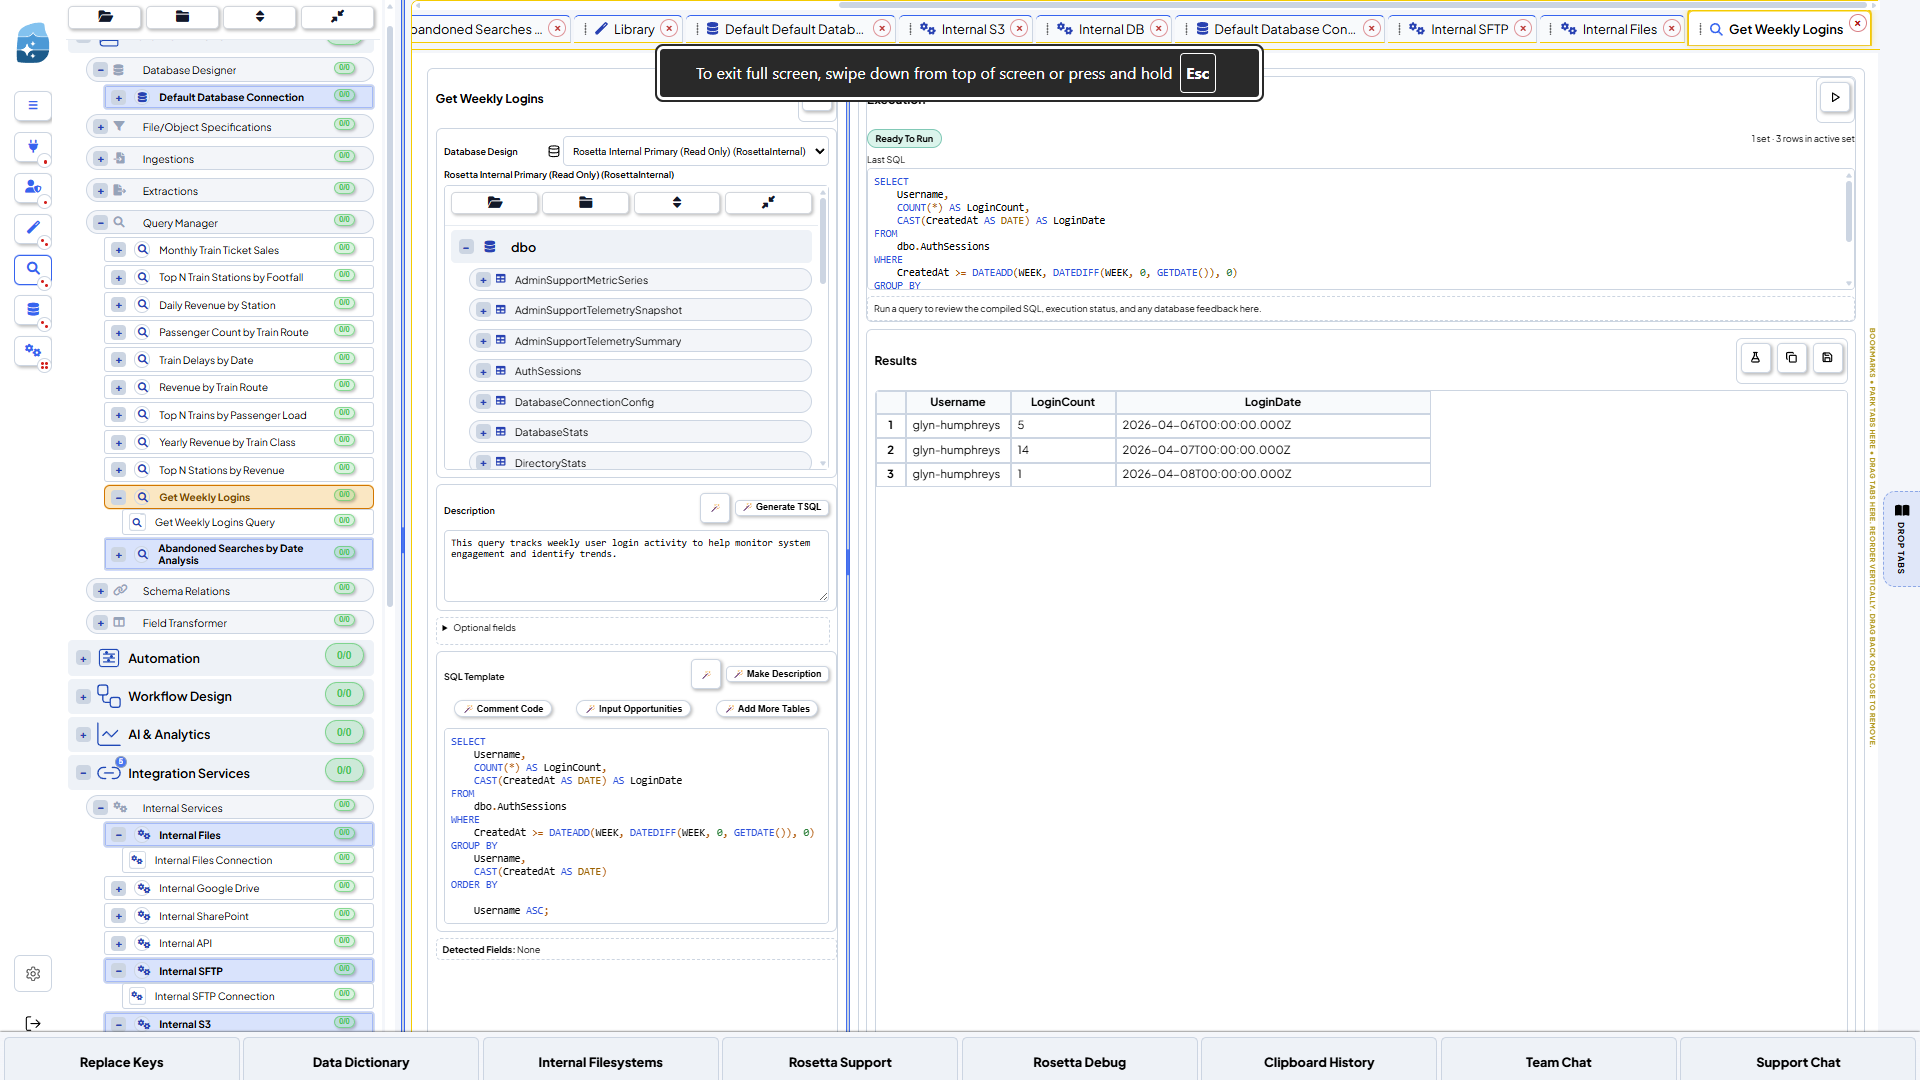This screenshot has width=1920, height=1080.
Task: Click the magic wand icon beside Description
Action: (x=715, y=508)
